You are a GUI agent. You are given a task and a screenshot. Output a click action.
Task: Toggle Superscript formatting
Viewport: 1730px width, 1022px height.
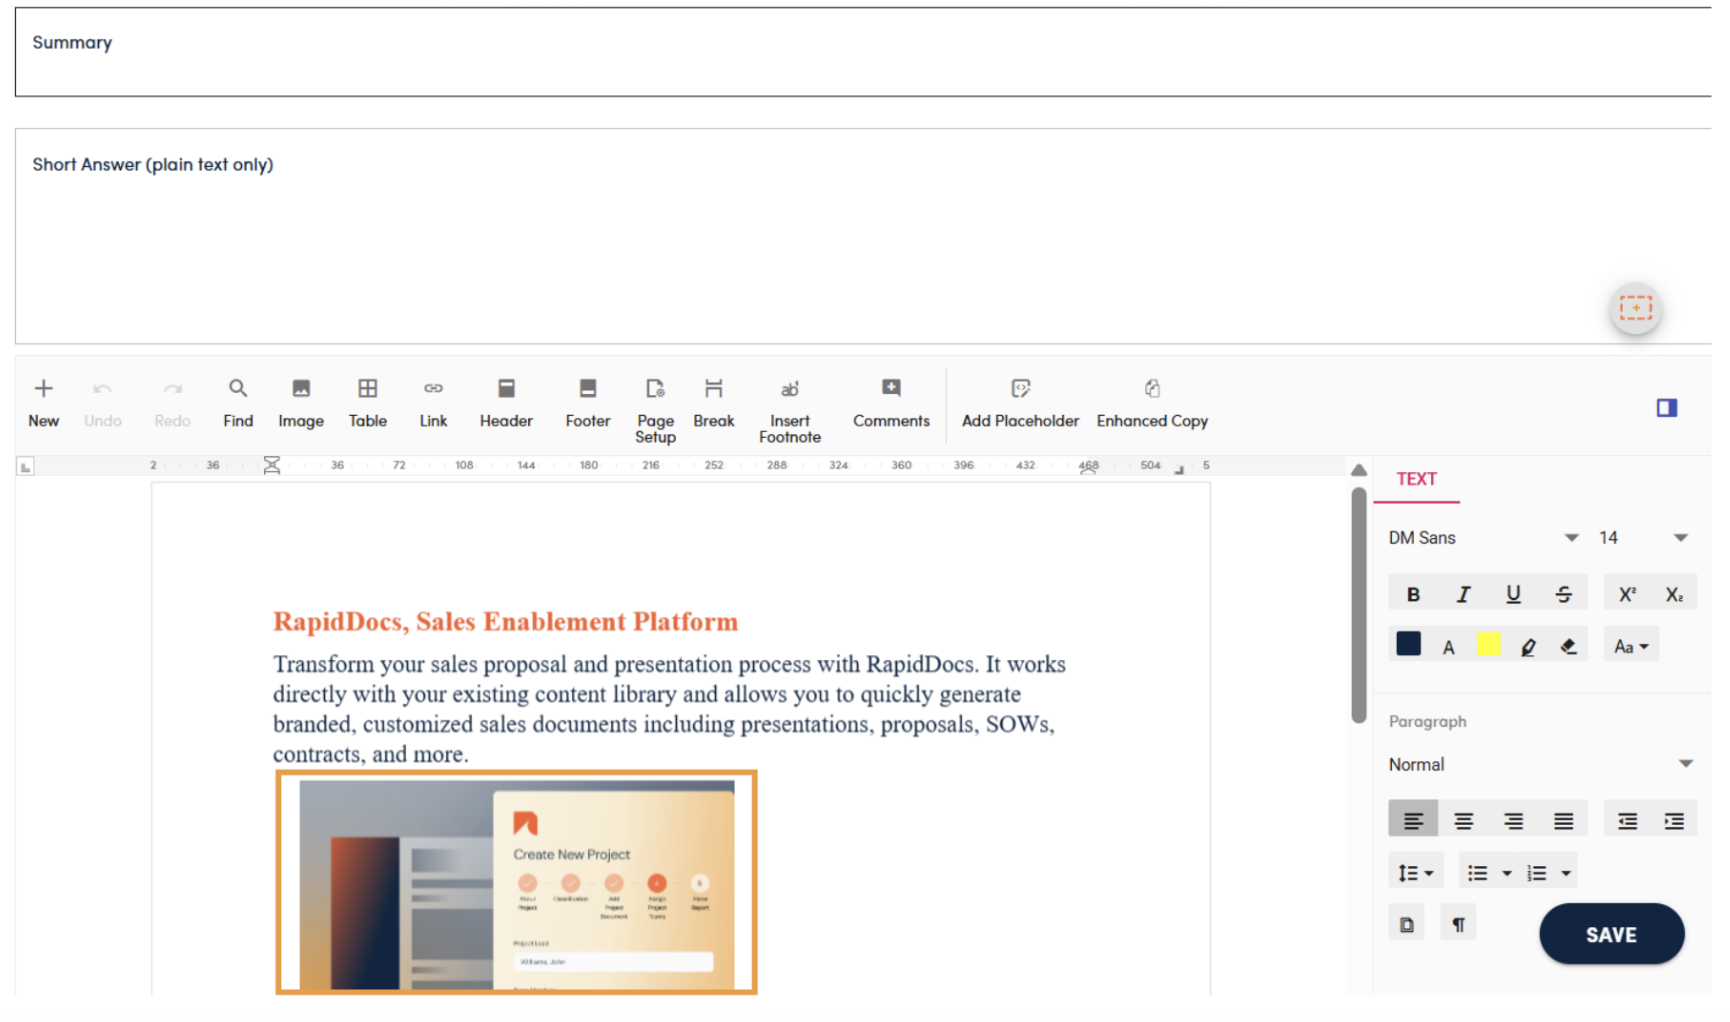click(x=1627, y=594)
